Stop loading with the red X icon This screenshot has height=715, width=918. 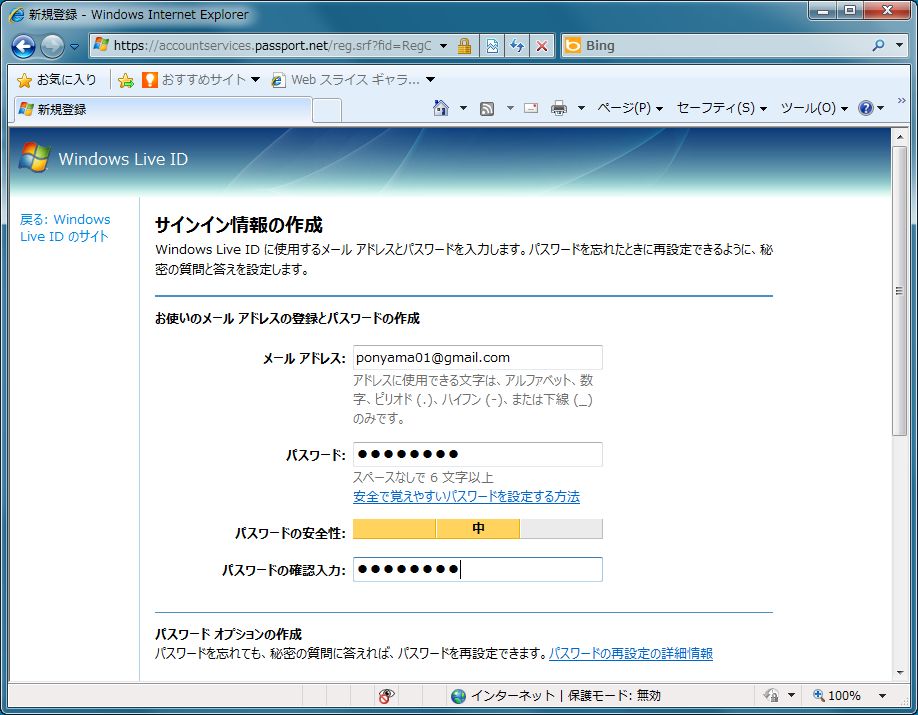(x=542, y=46)
